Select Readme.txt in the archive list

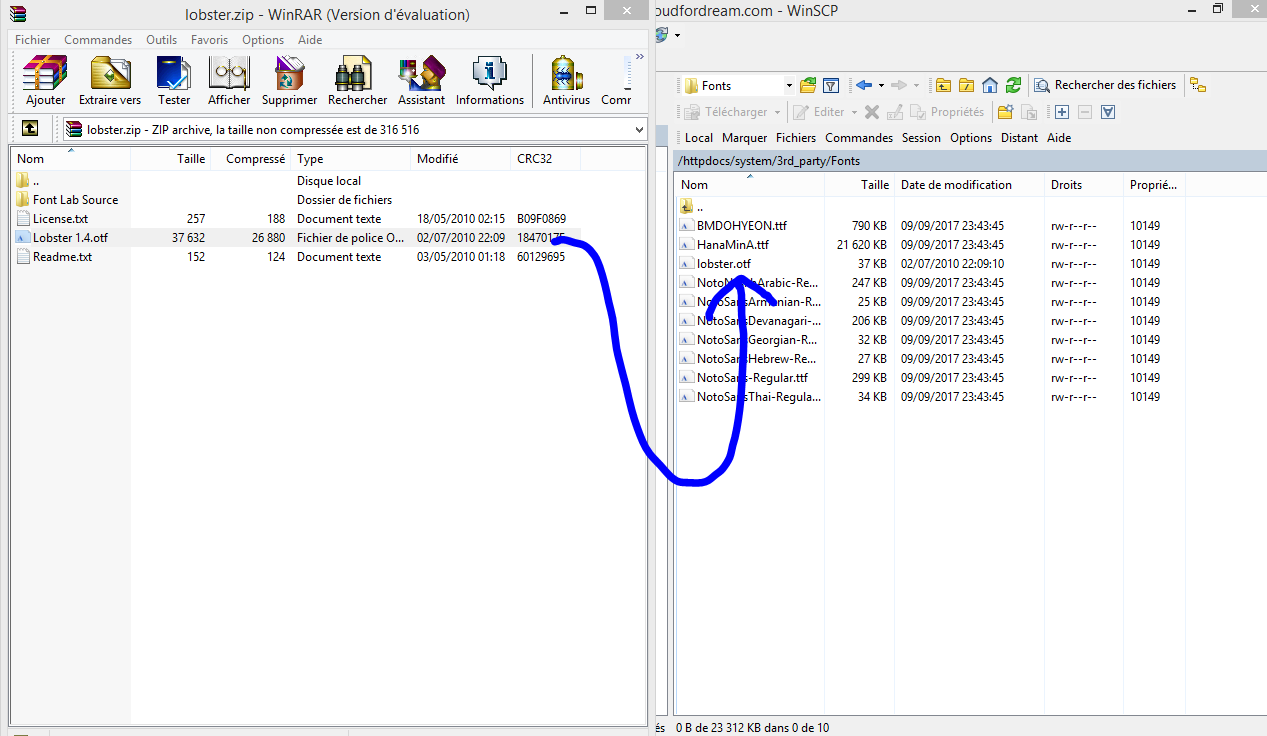(x=62, y=257)
